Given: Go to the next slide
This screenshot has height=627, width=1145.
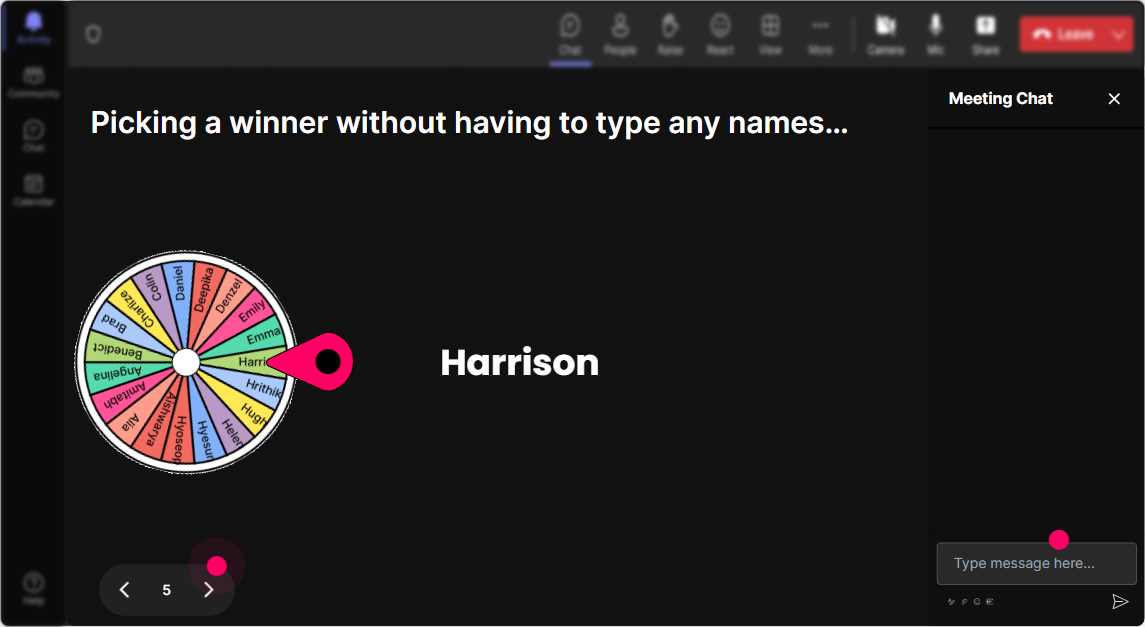Looking at the screenshot, I should pyautogui.click(x=209, y=590).
